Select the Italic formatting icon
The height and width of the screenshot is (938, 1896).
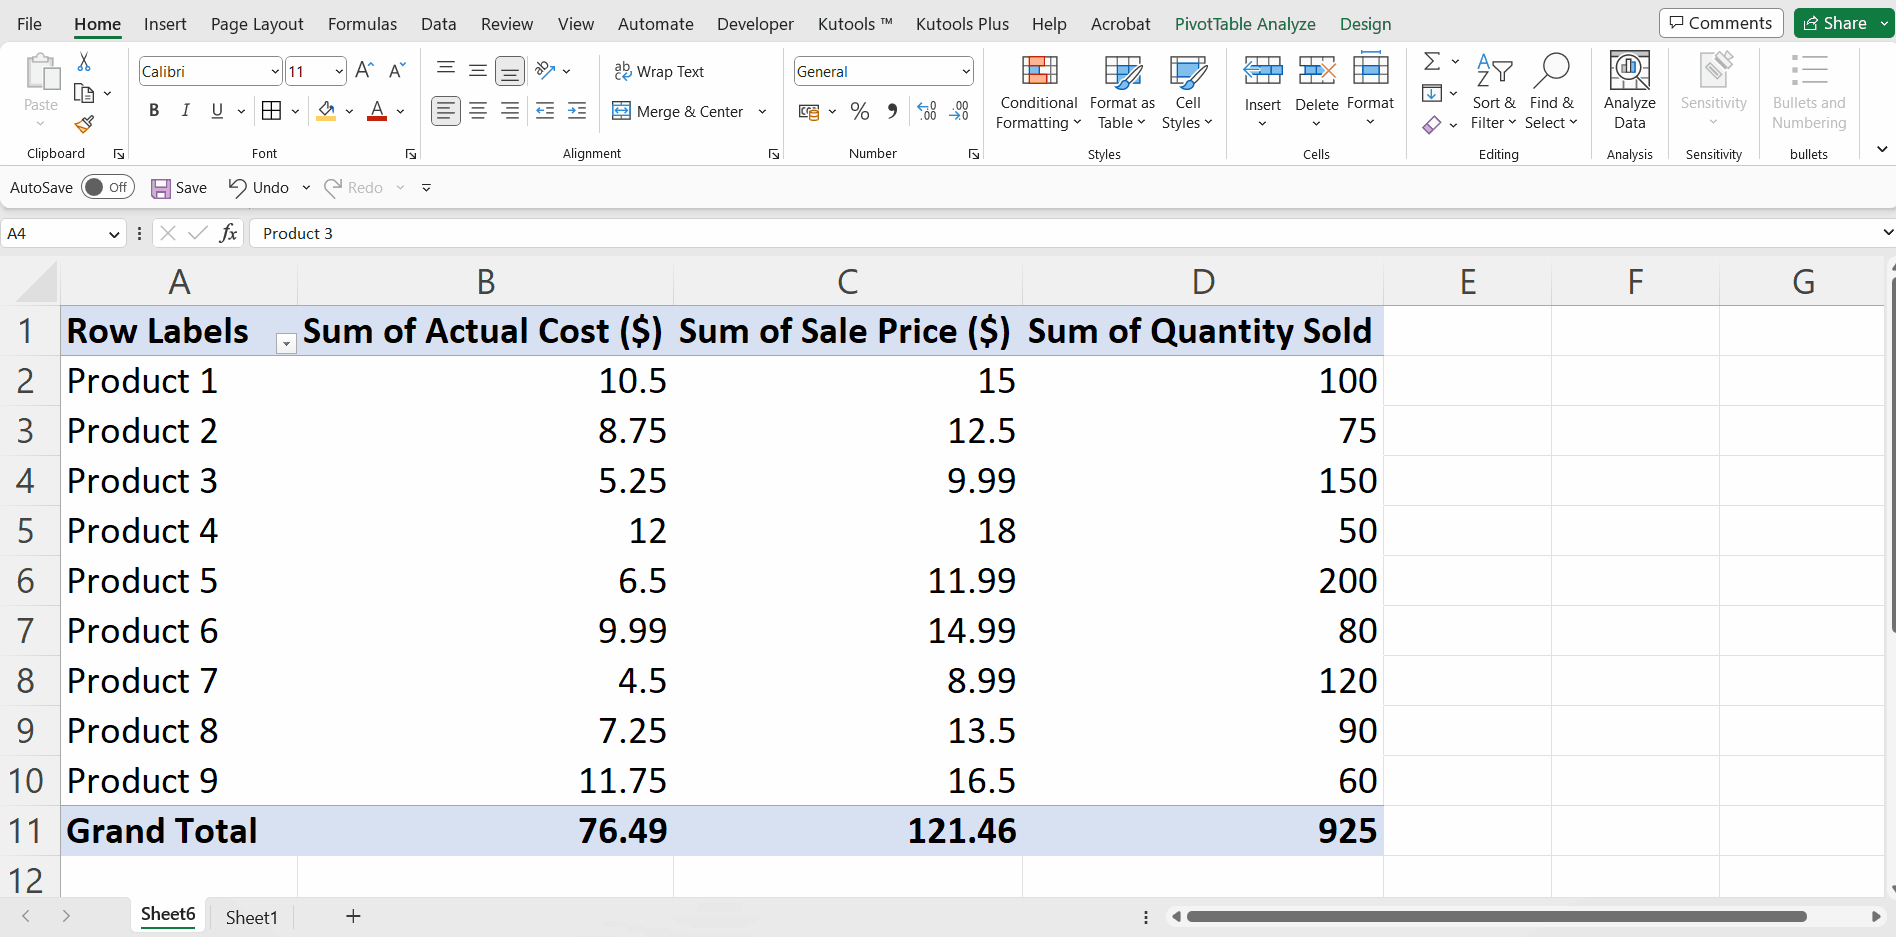tap(185, 110)
